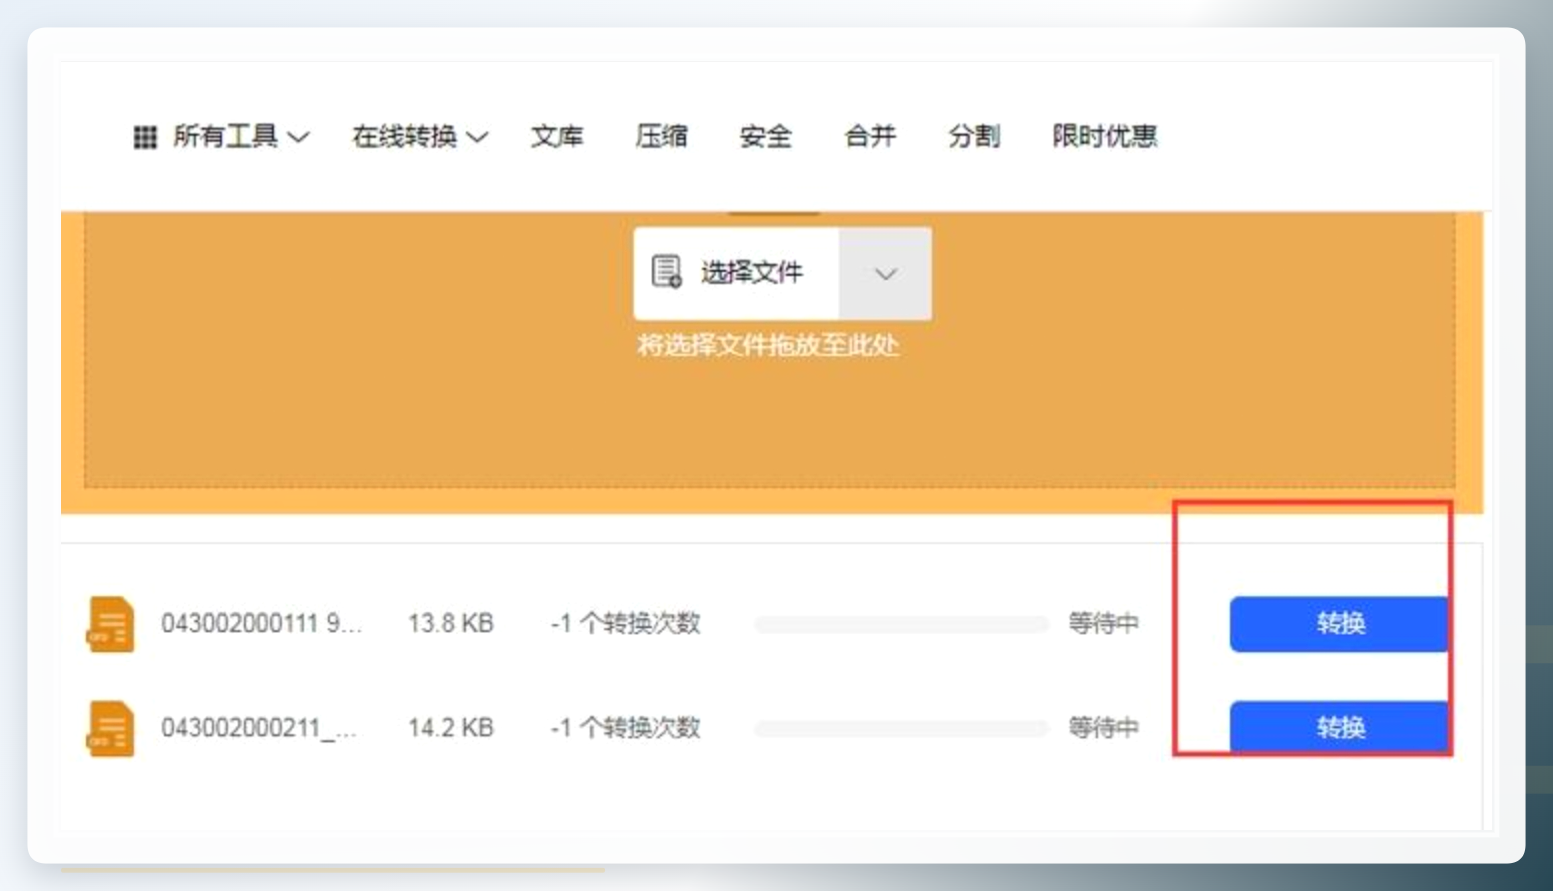Convert the 043002000211 file with 转换
Viewport: 1553px width, 891px height.
1339,727
